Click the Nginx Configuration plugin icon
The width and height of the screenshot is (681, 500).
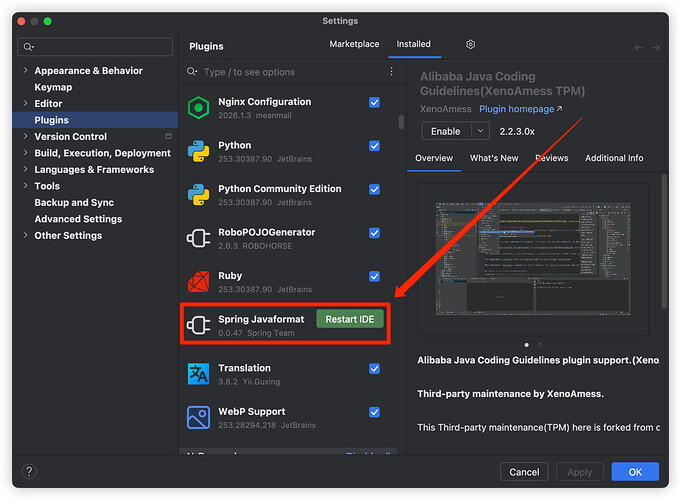click(198, 108)
